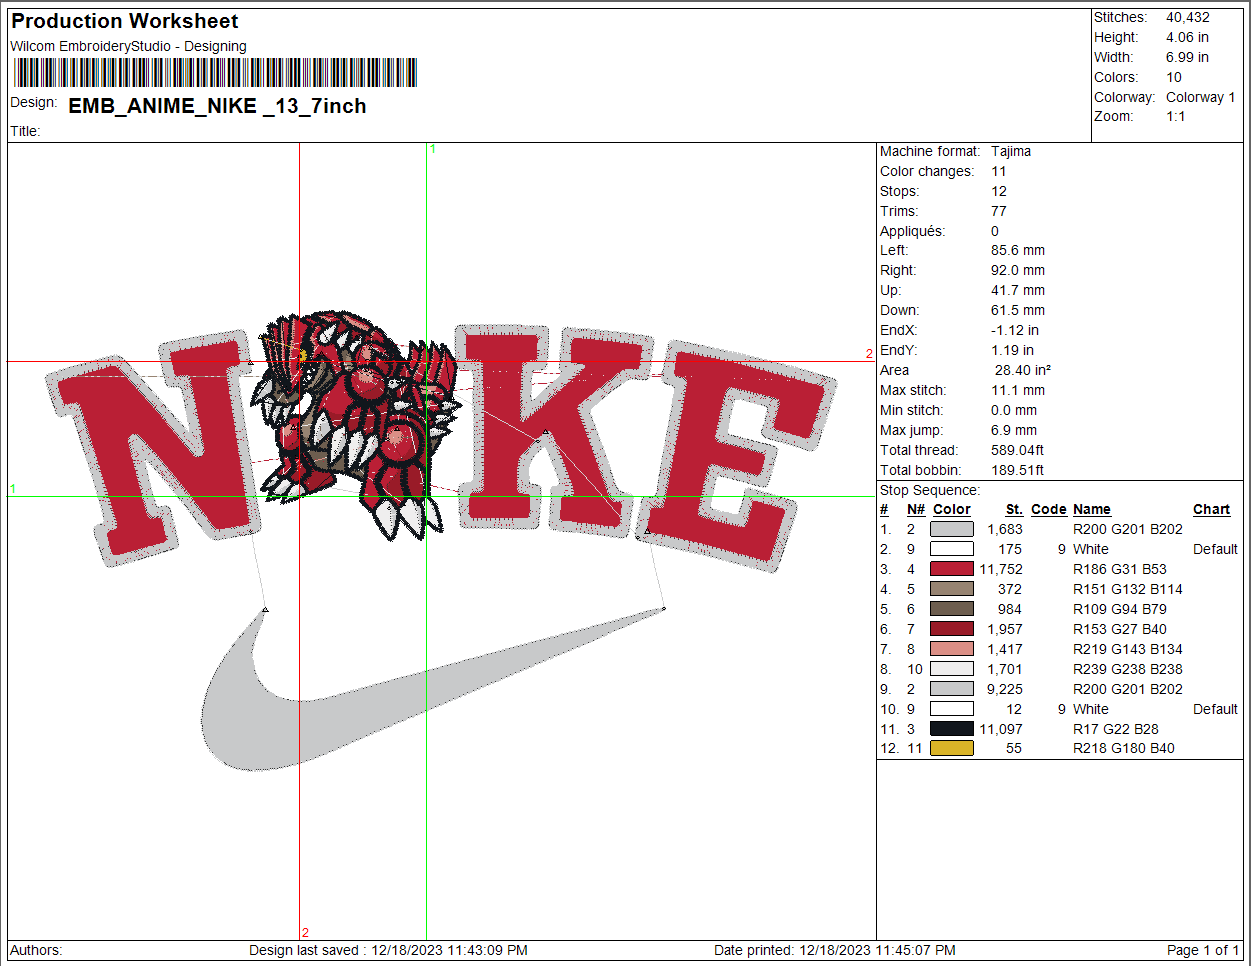
Task: Click the Total bobbin value 189.51ft
Action: point(1017,470)
